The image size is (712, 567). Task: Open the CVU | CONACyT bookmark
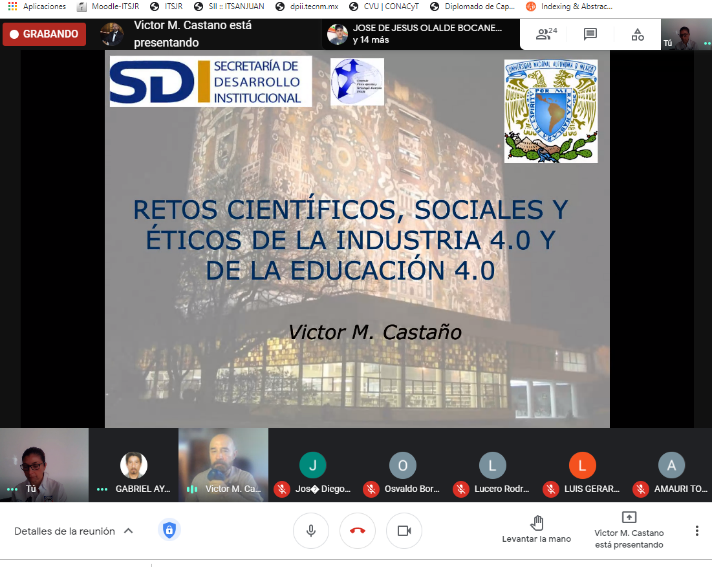384,6
